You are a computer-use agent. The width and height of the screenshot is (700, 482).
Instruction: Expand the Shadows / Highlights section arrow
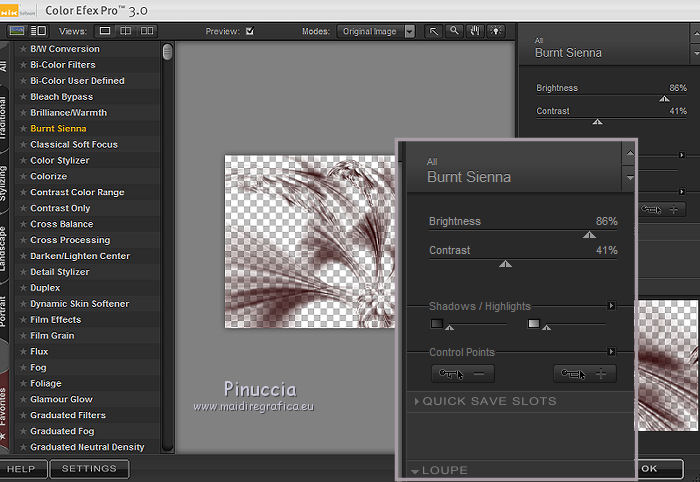[612, 306]
